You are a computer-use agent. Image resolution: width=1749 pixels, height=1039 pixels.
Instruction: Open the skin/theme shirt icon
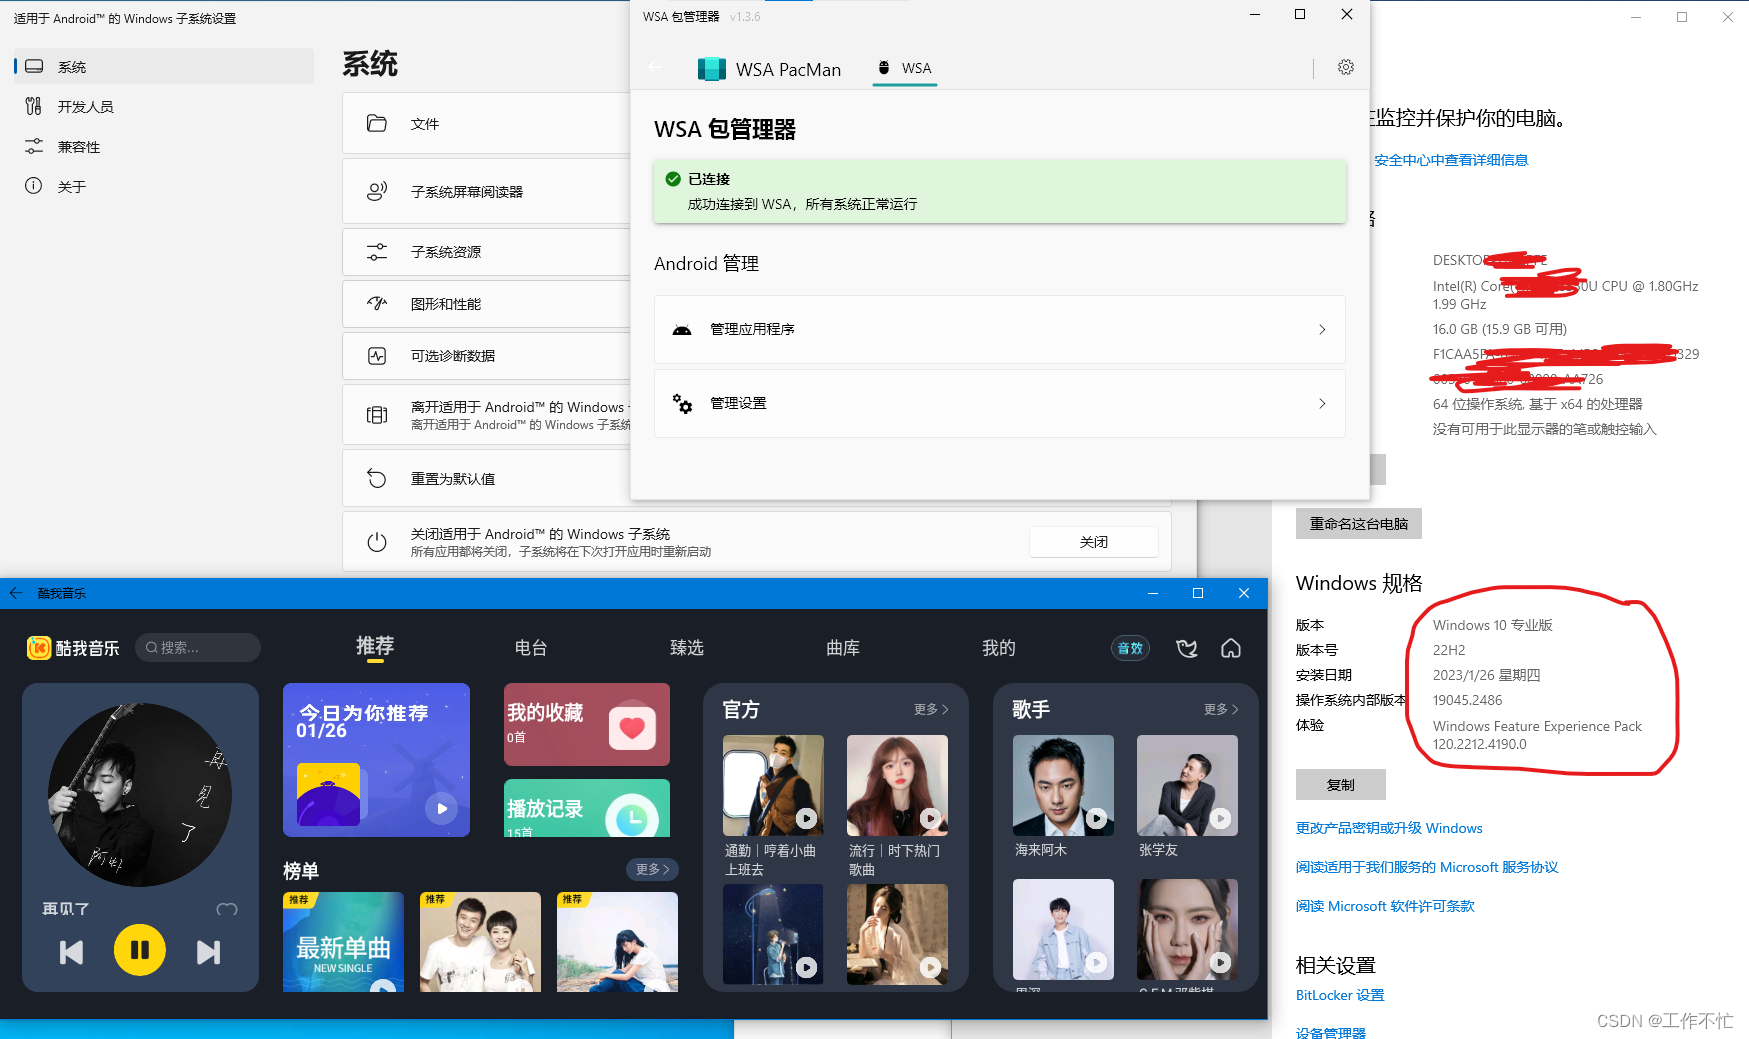[x=1187, y=648]
